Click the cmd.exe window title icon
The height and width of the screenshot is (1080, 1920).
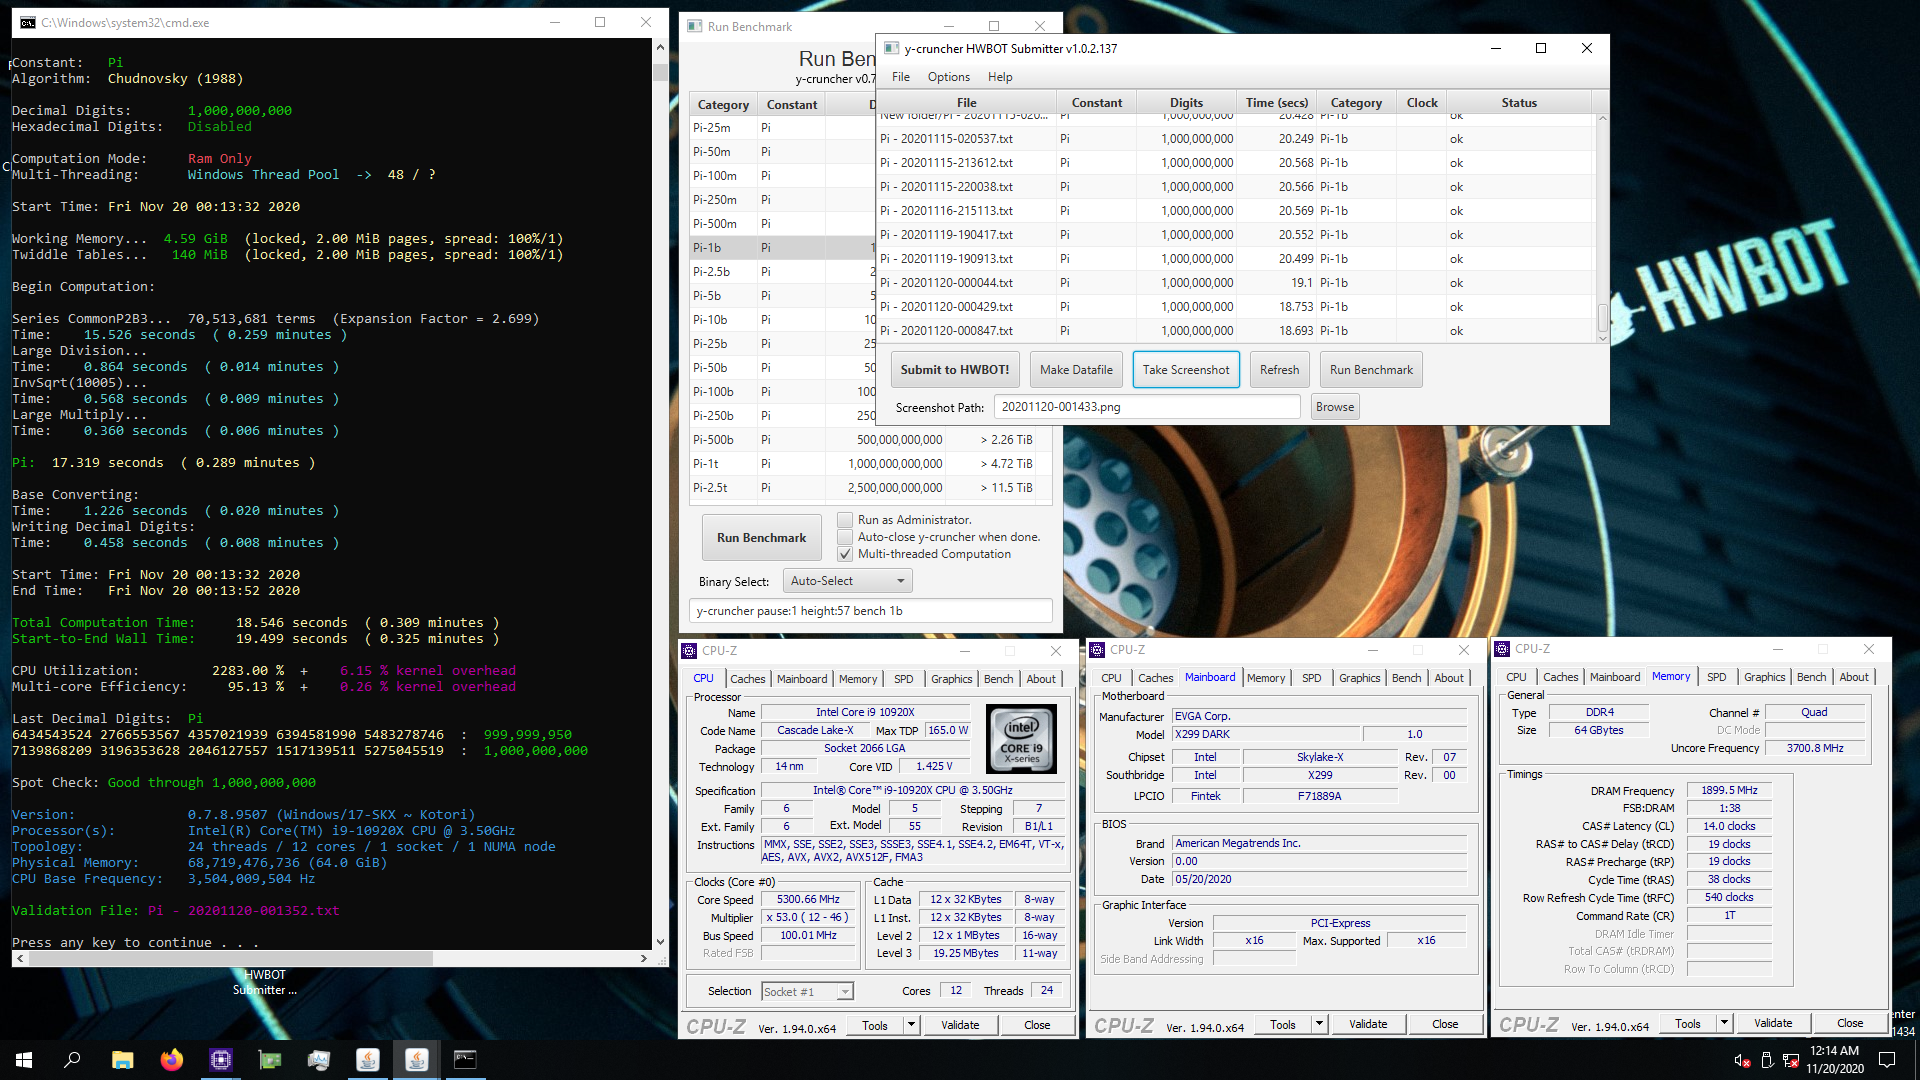tap(28, 22)
